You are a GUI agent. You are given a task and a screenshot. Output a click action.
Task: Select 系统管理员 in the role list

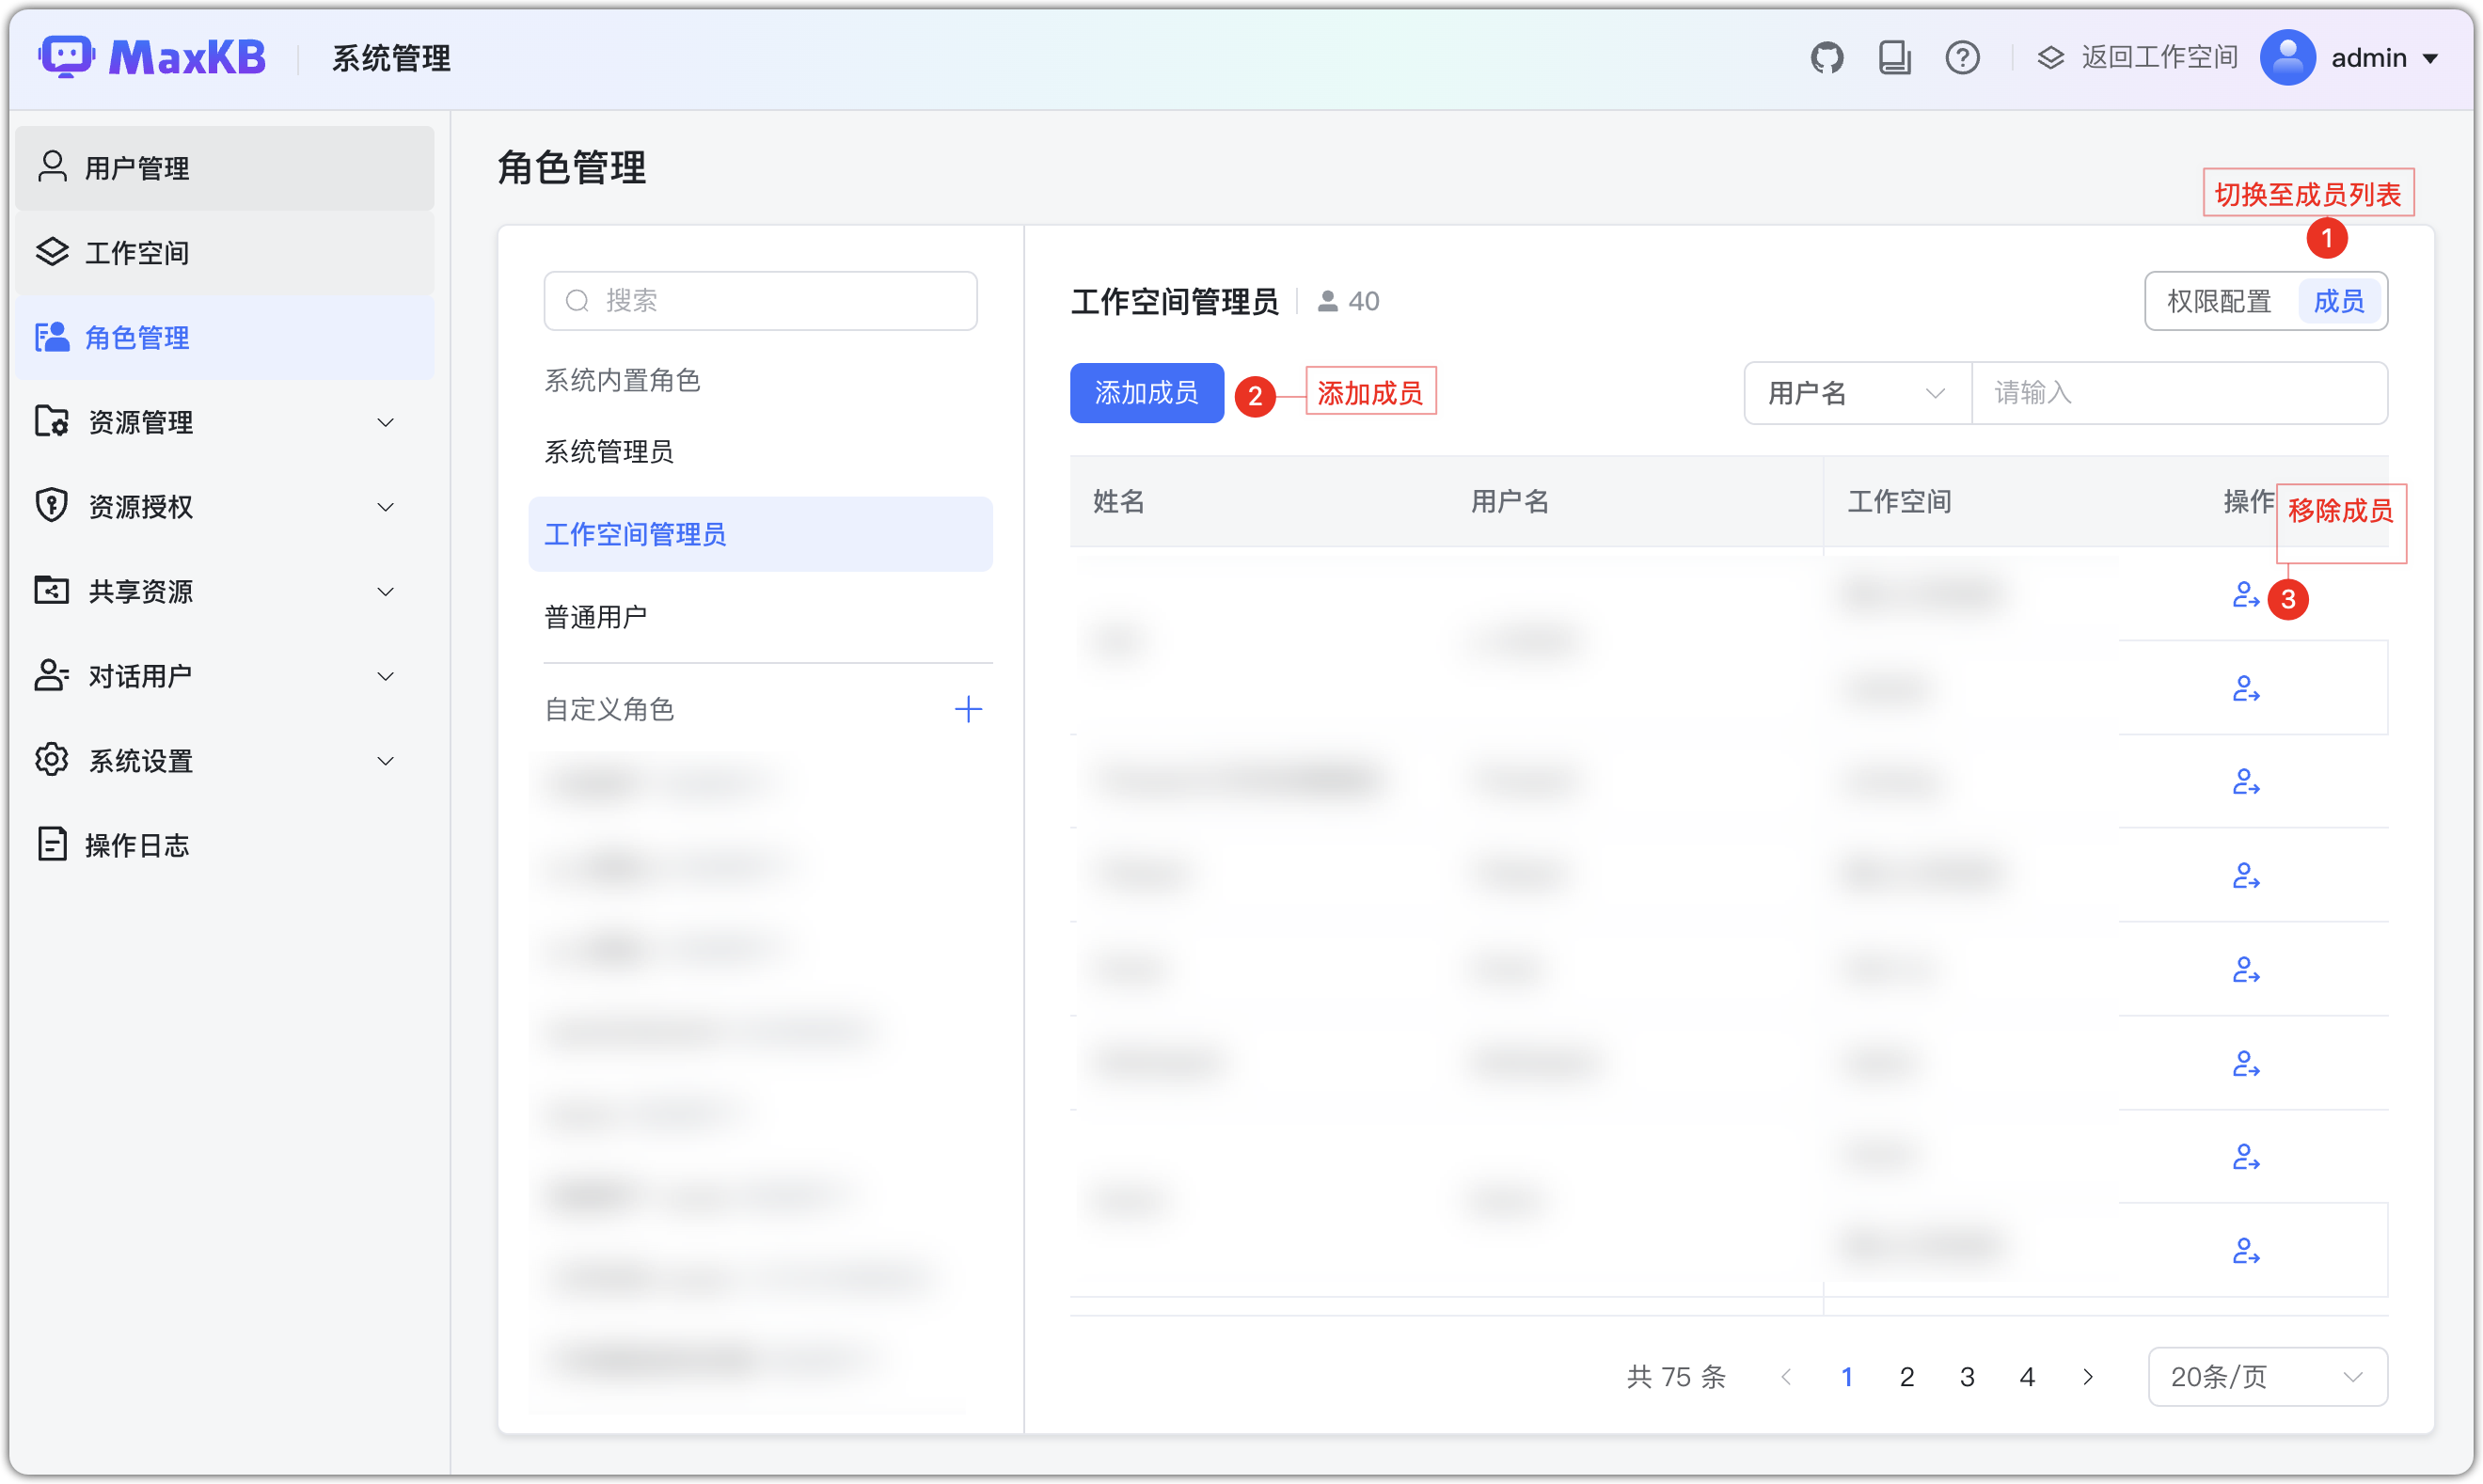pyautogui.click(x=609, y=451)
